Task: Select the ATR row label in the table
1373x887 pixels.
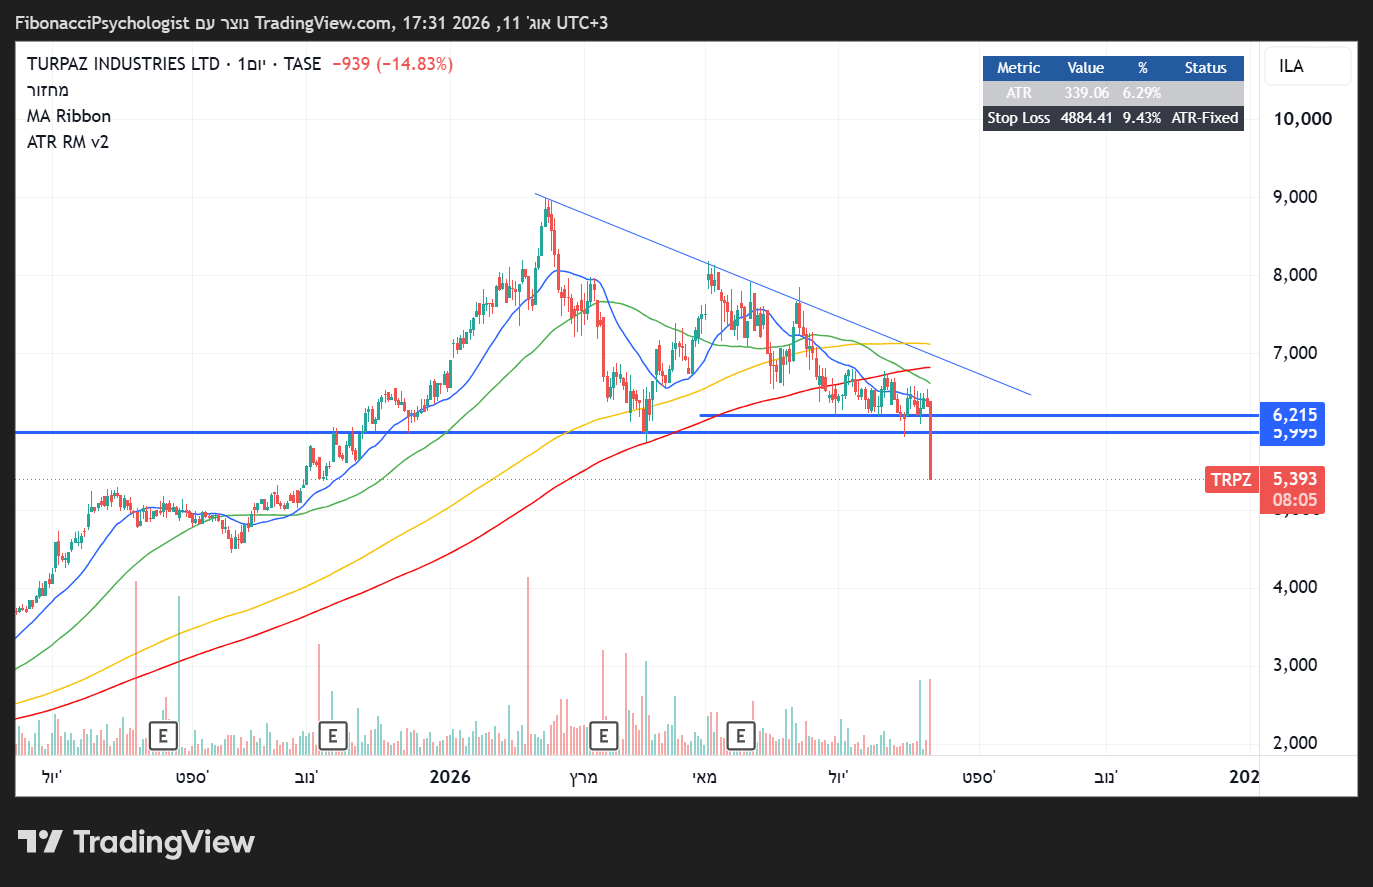Action: click(x=1018, y=93)
